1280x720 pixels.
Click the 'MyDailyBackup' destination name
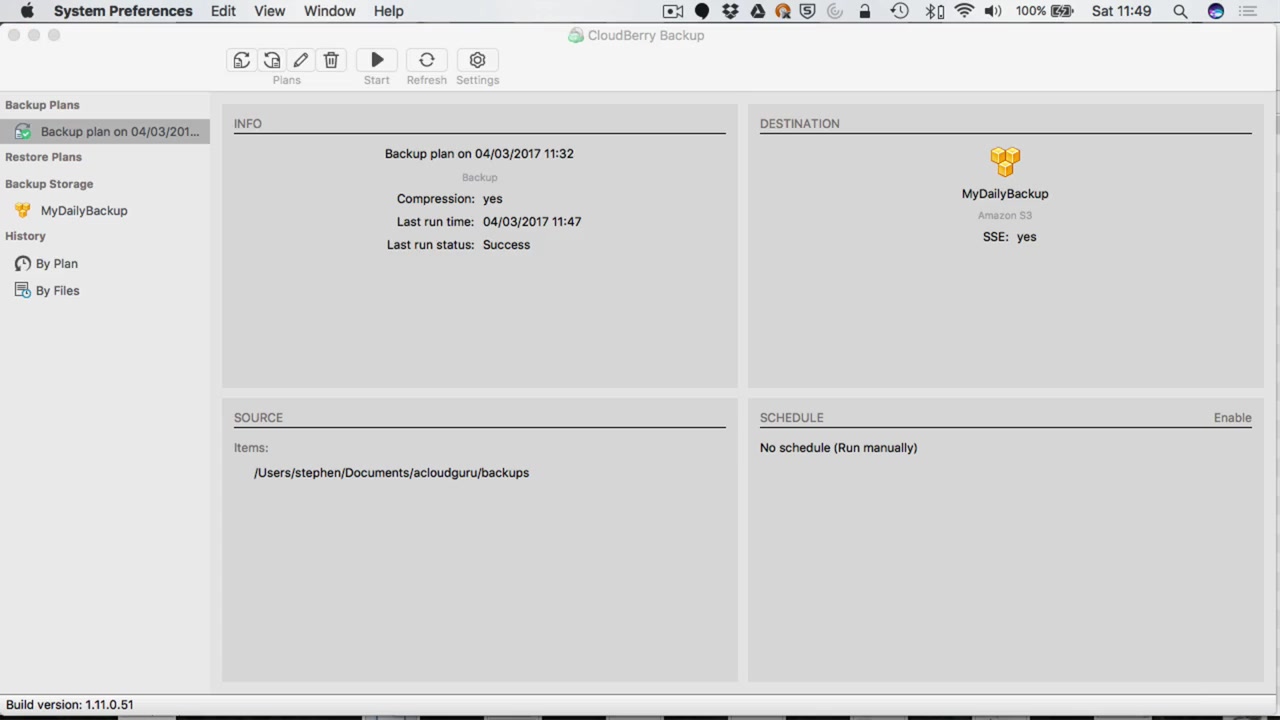click(1005, 193)
